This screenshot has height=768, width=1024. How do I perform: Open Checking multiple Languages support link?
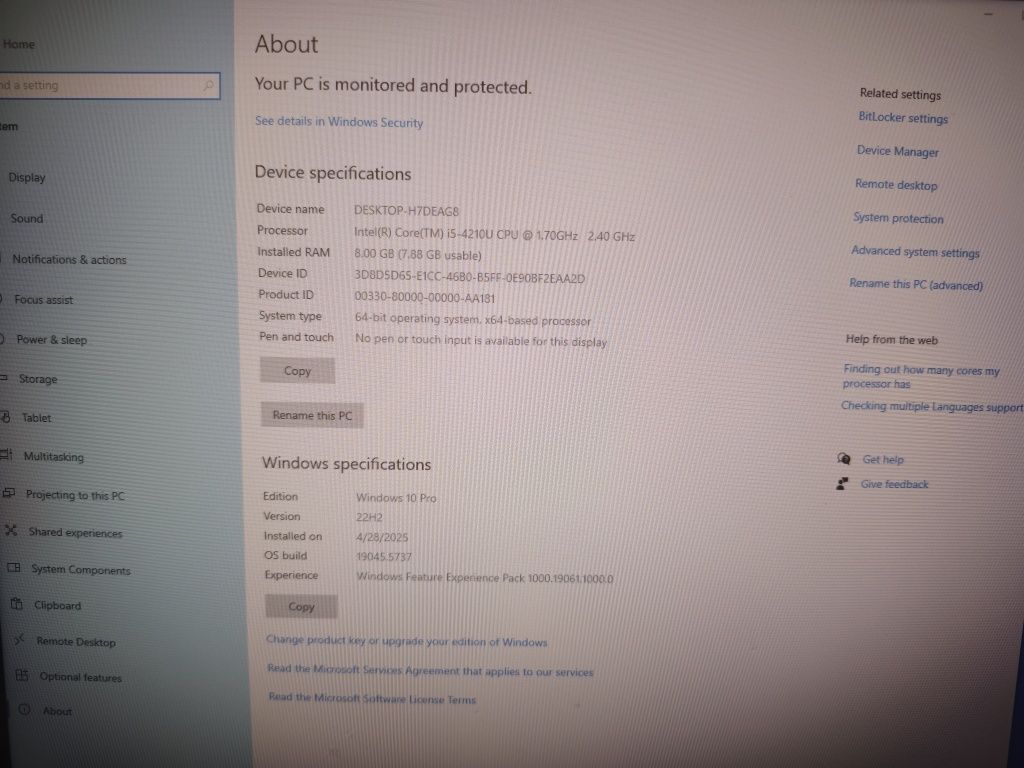click(x=932, y=406)
